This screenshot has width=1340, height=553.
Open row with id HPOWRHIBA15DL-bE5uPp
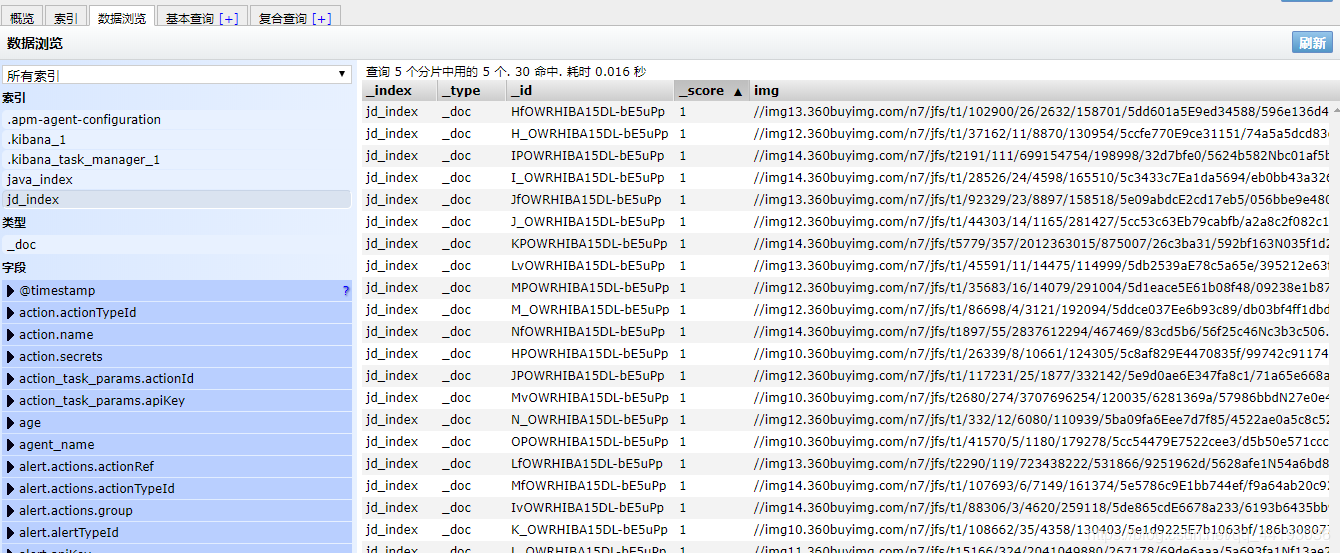[850, 353]
